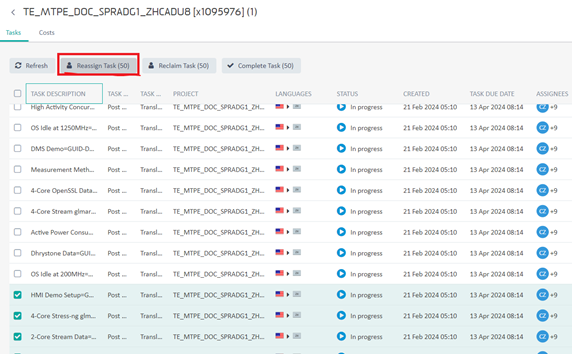The width and height of the screenshot is (578, 361).
Task: Open task 'Dhrystone Data=GUI...'
Action: coord(63,253)
